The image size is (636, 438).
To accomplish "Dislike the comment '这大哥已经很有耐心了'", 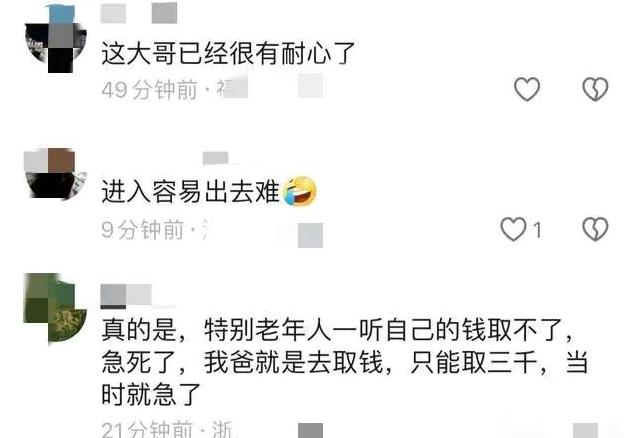I will pyautogui.click(x=595, y=89).
